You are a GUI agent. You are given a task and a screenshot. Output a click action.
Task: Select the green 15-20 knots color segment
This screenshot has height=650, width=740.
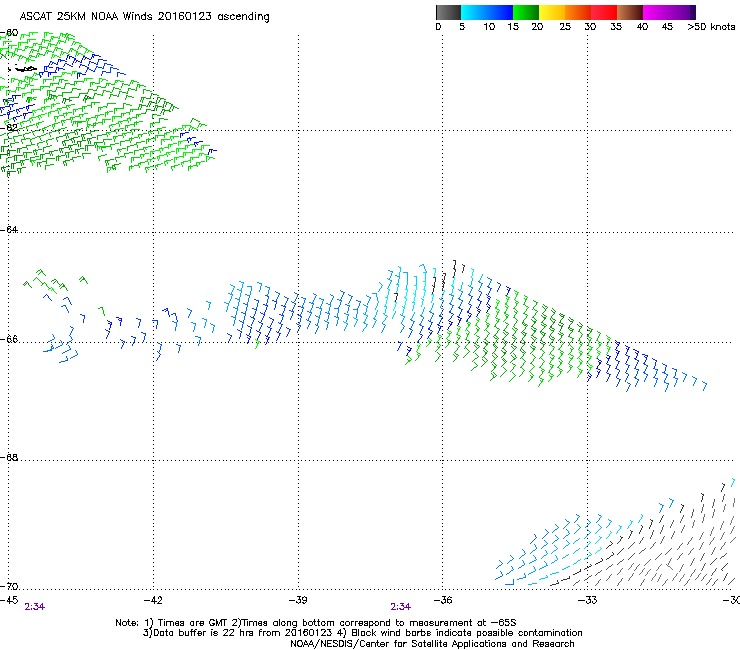tap(526, 12)
